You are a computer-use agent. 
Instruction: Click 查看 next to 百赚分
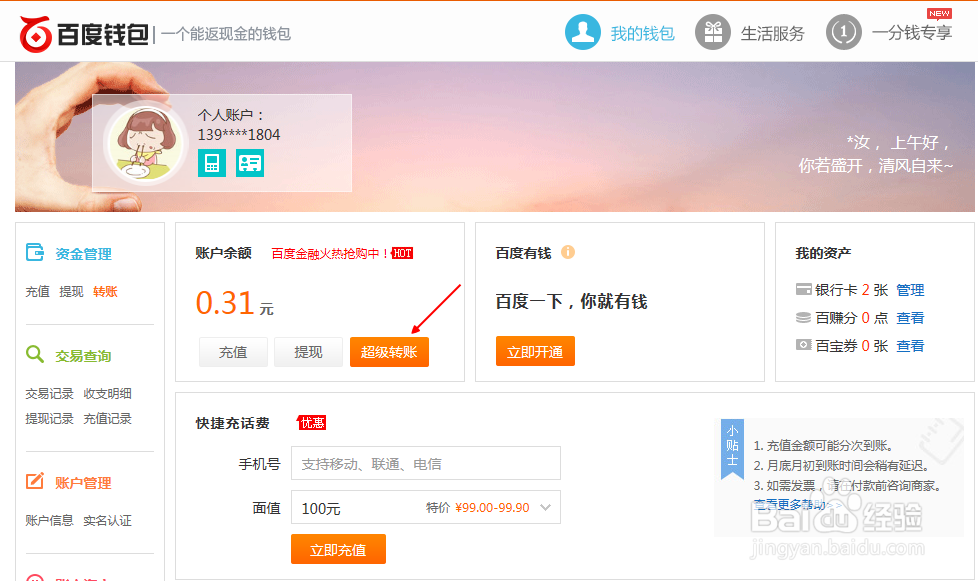pos(910,318)
